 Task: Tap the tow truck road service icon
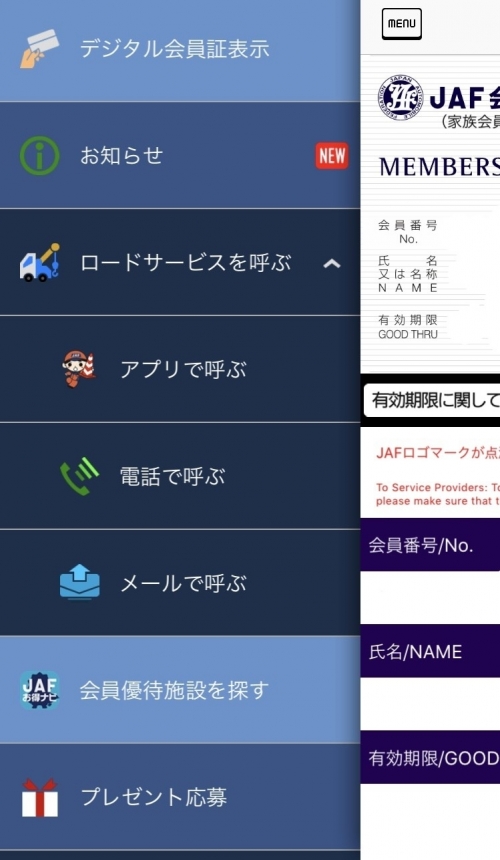(x=39, y=263)
